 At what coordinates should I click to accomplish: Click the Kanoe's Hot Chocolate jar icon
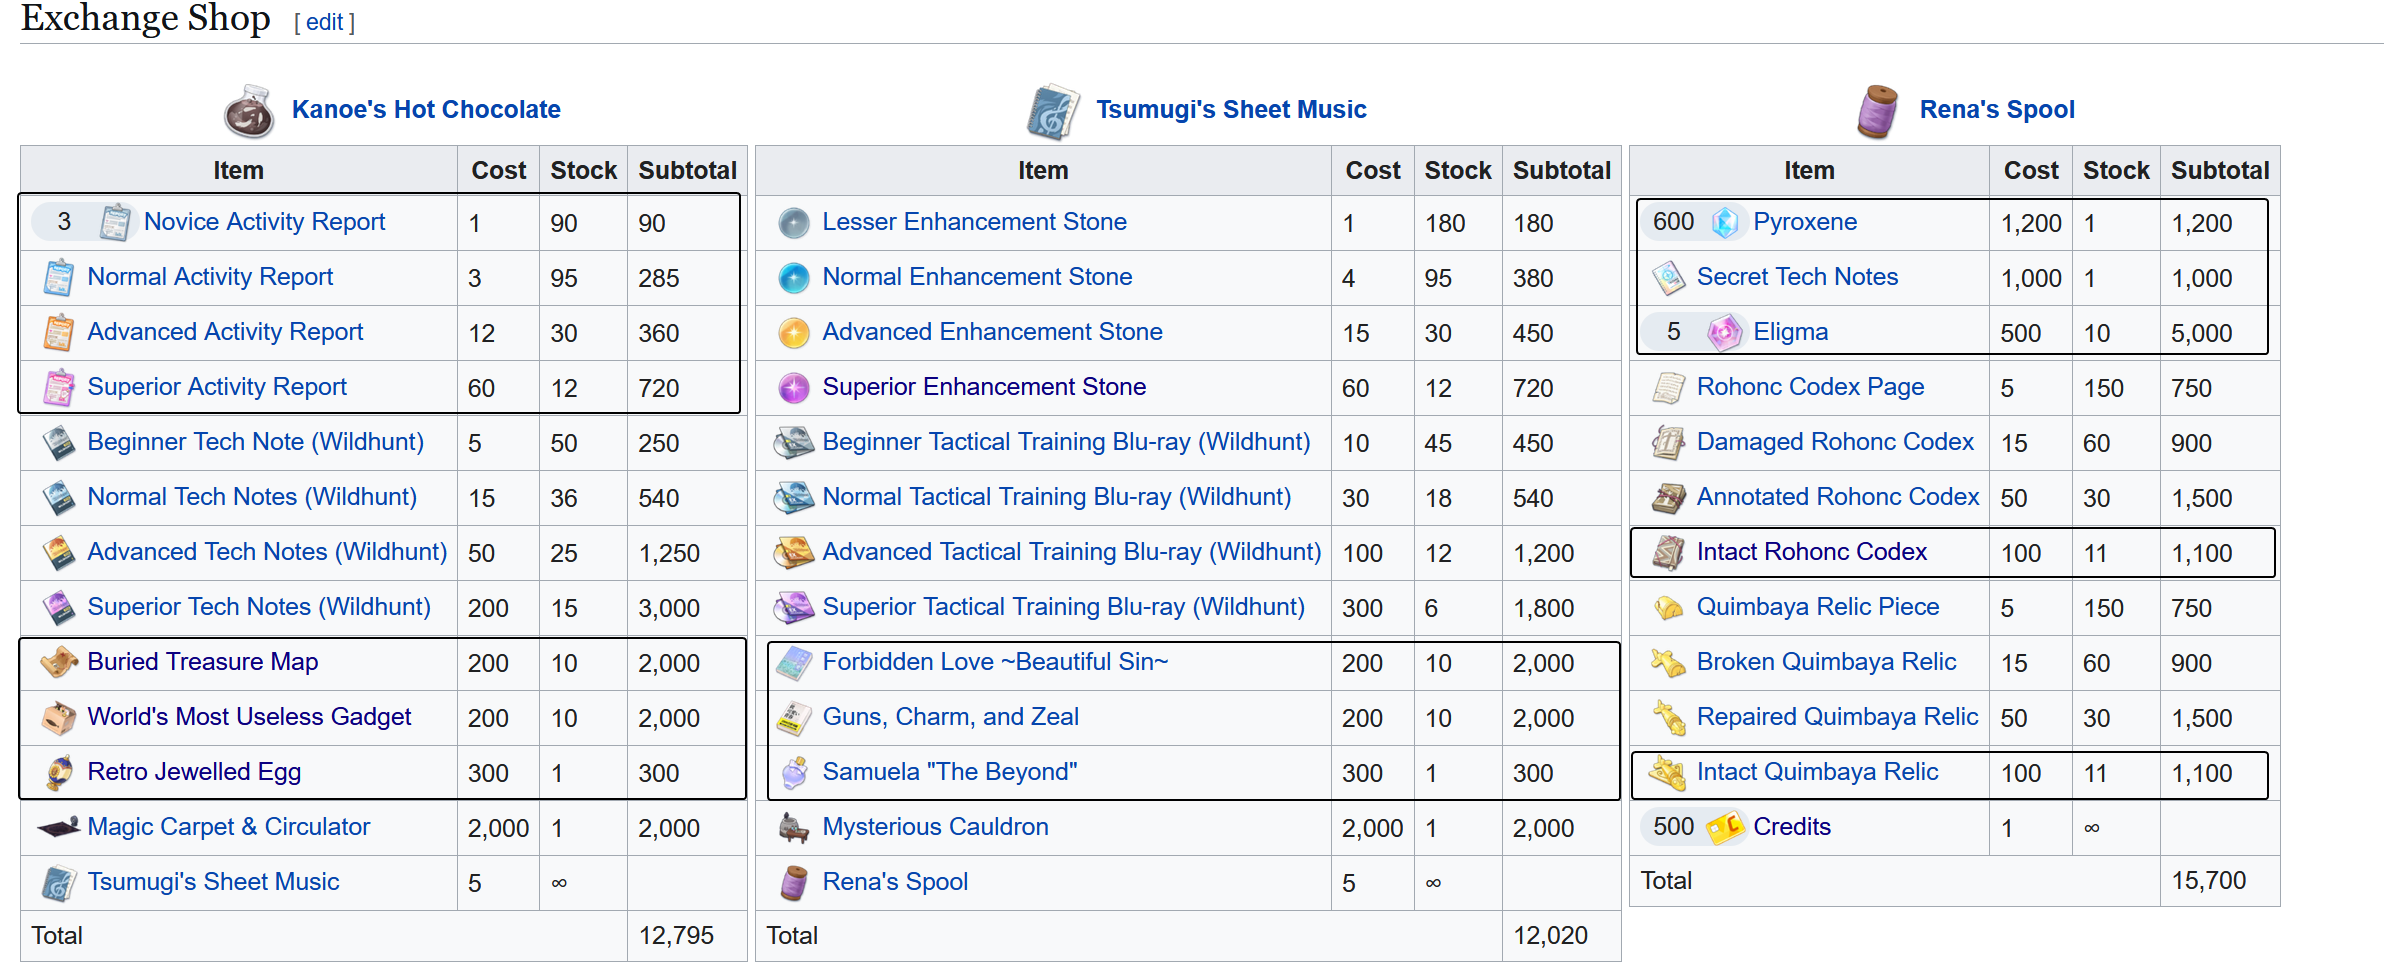point(249,110)
